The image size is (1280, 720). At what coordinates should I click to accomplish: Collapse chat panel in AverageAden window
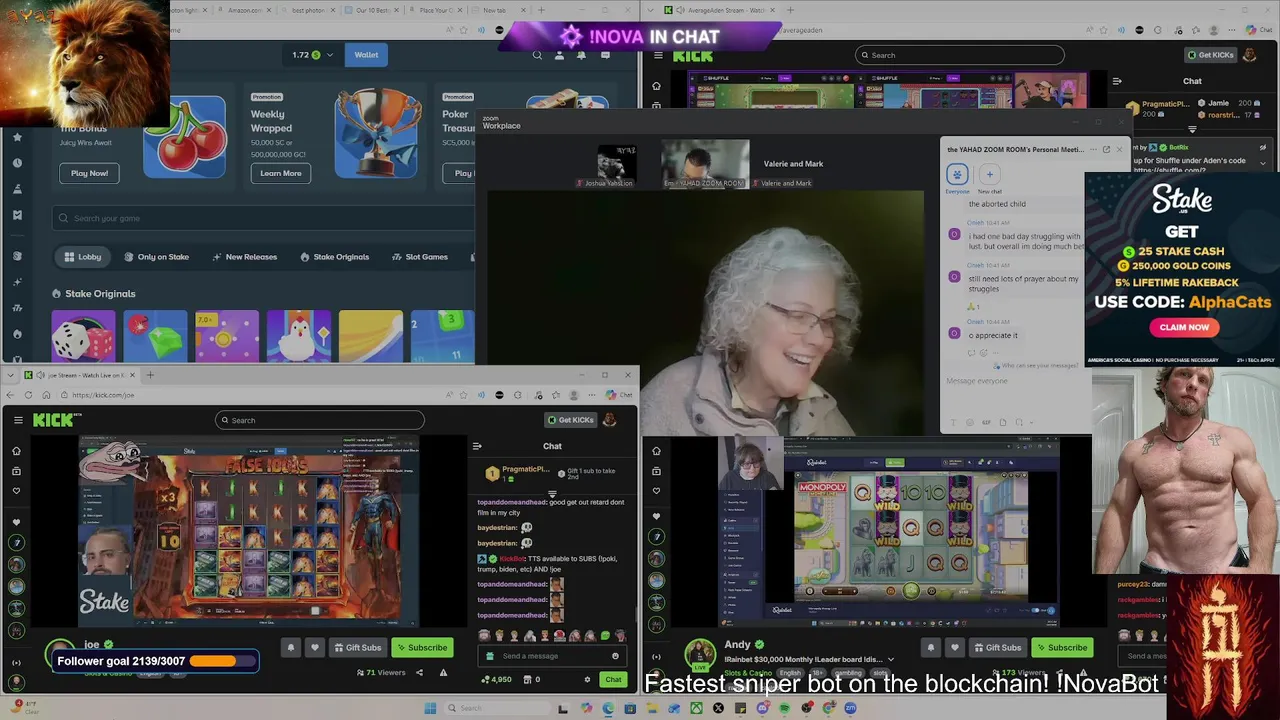coord(1117,81)
